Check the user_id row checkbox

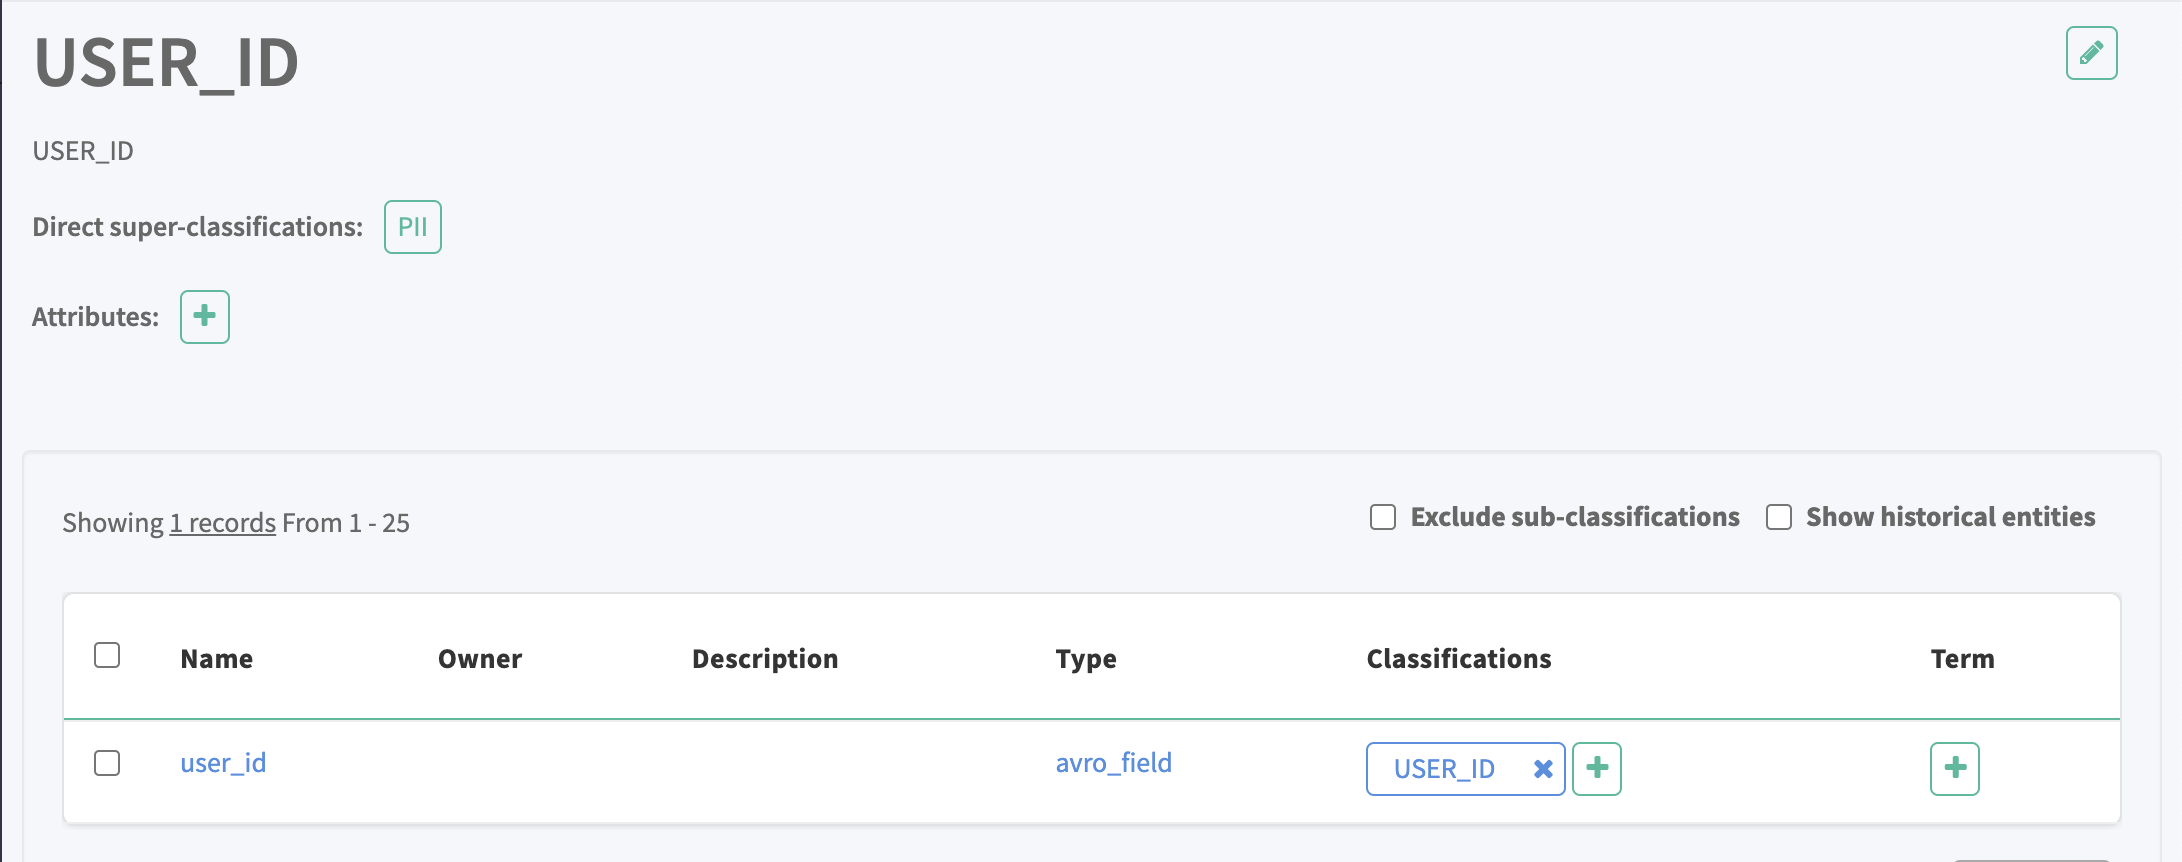click(x=107, y=763)
